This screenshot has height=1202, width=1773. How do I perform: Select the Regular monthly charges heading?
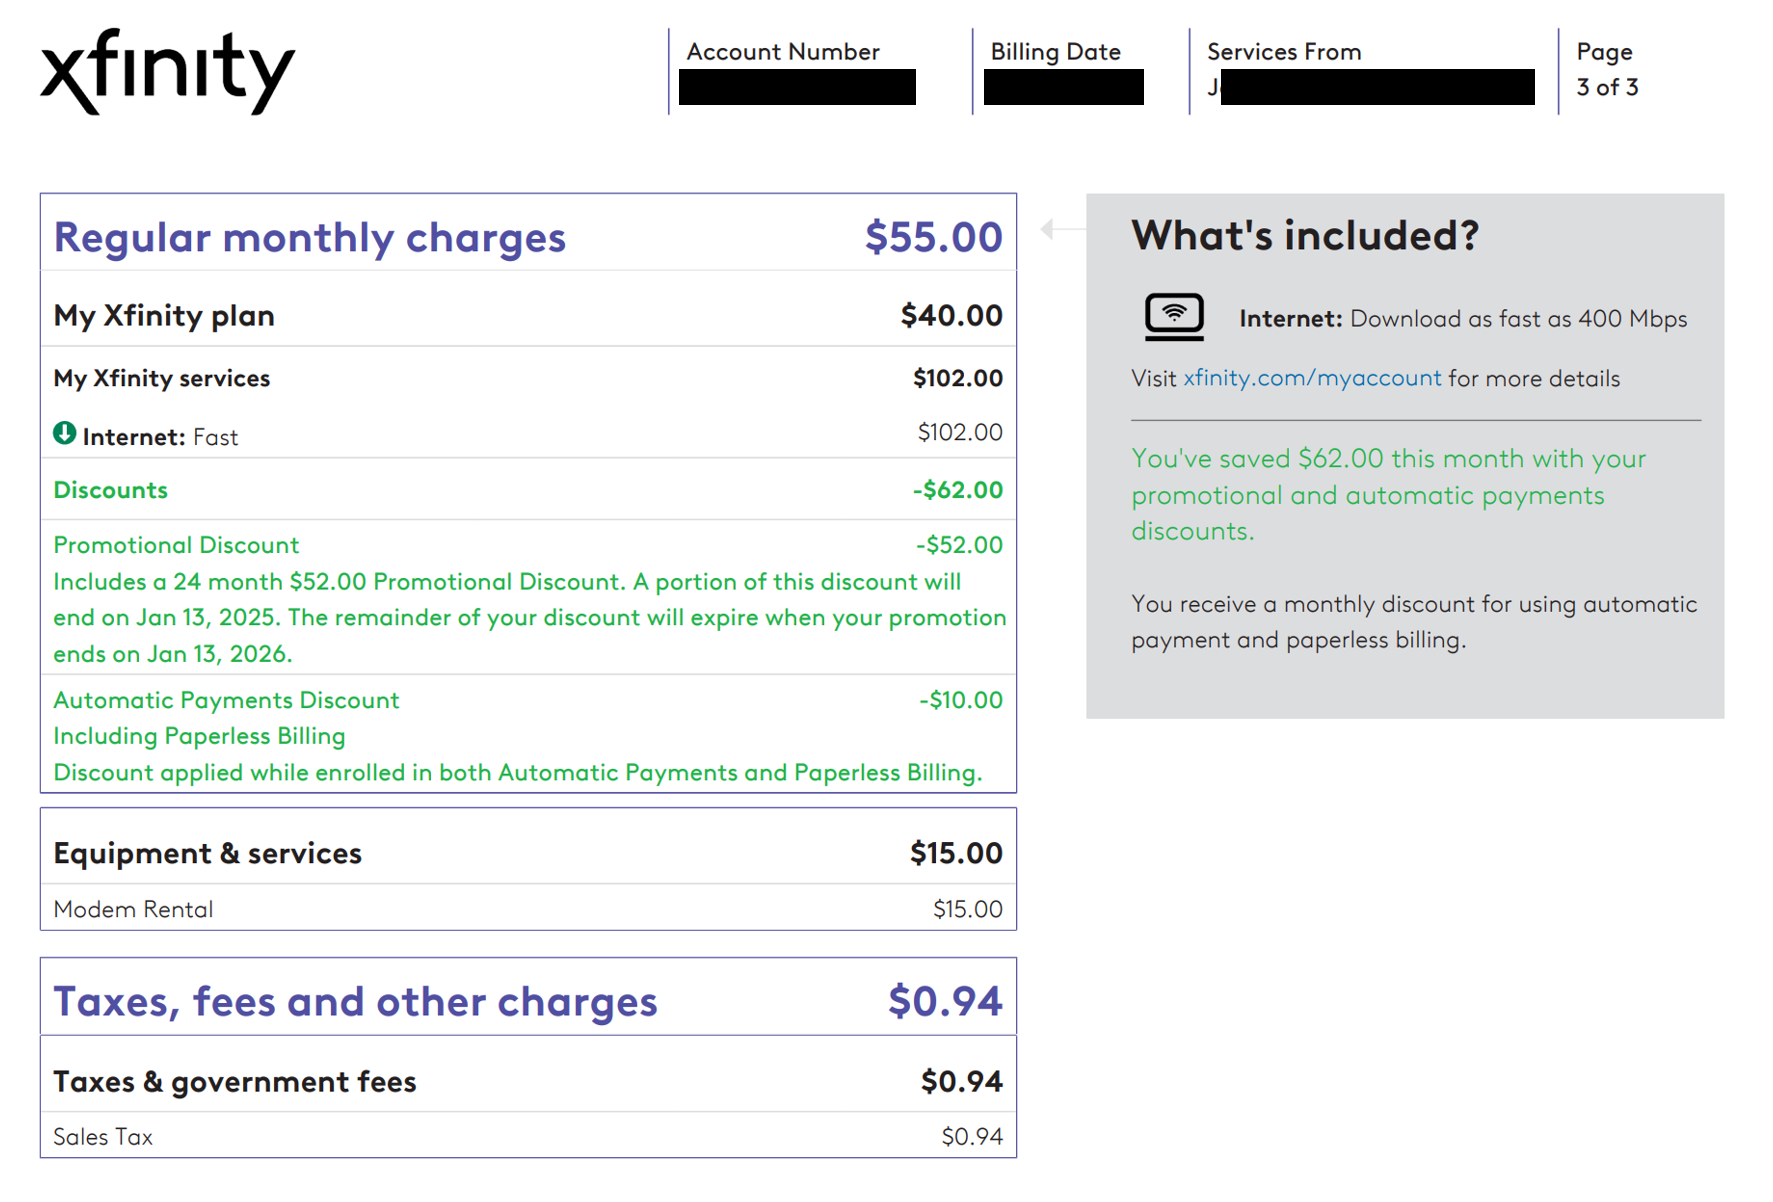(x=309, y=238)
